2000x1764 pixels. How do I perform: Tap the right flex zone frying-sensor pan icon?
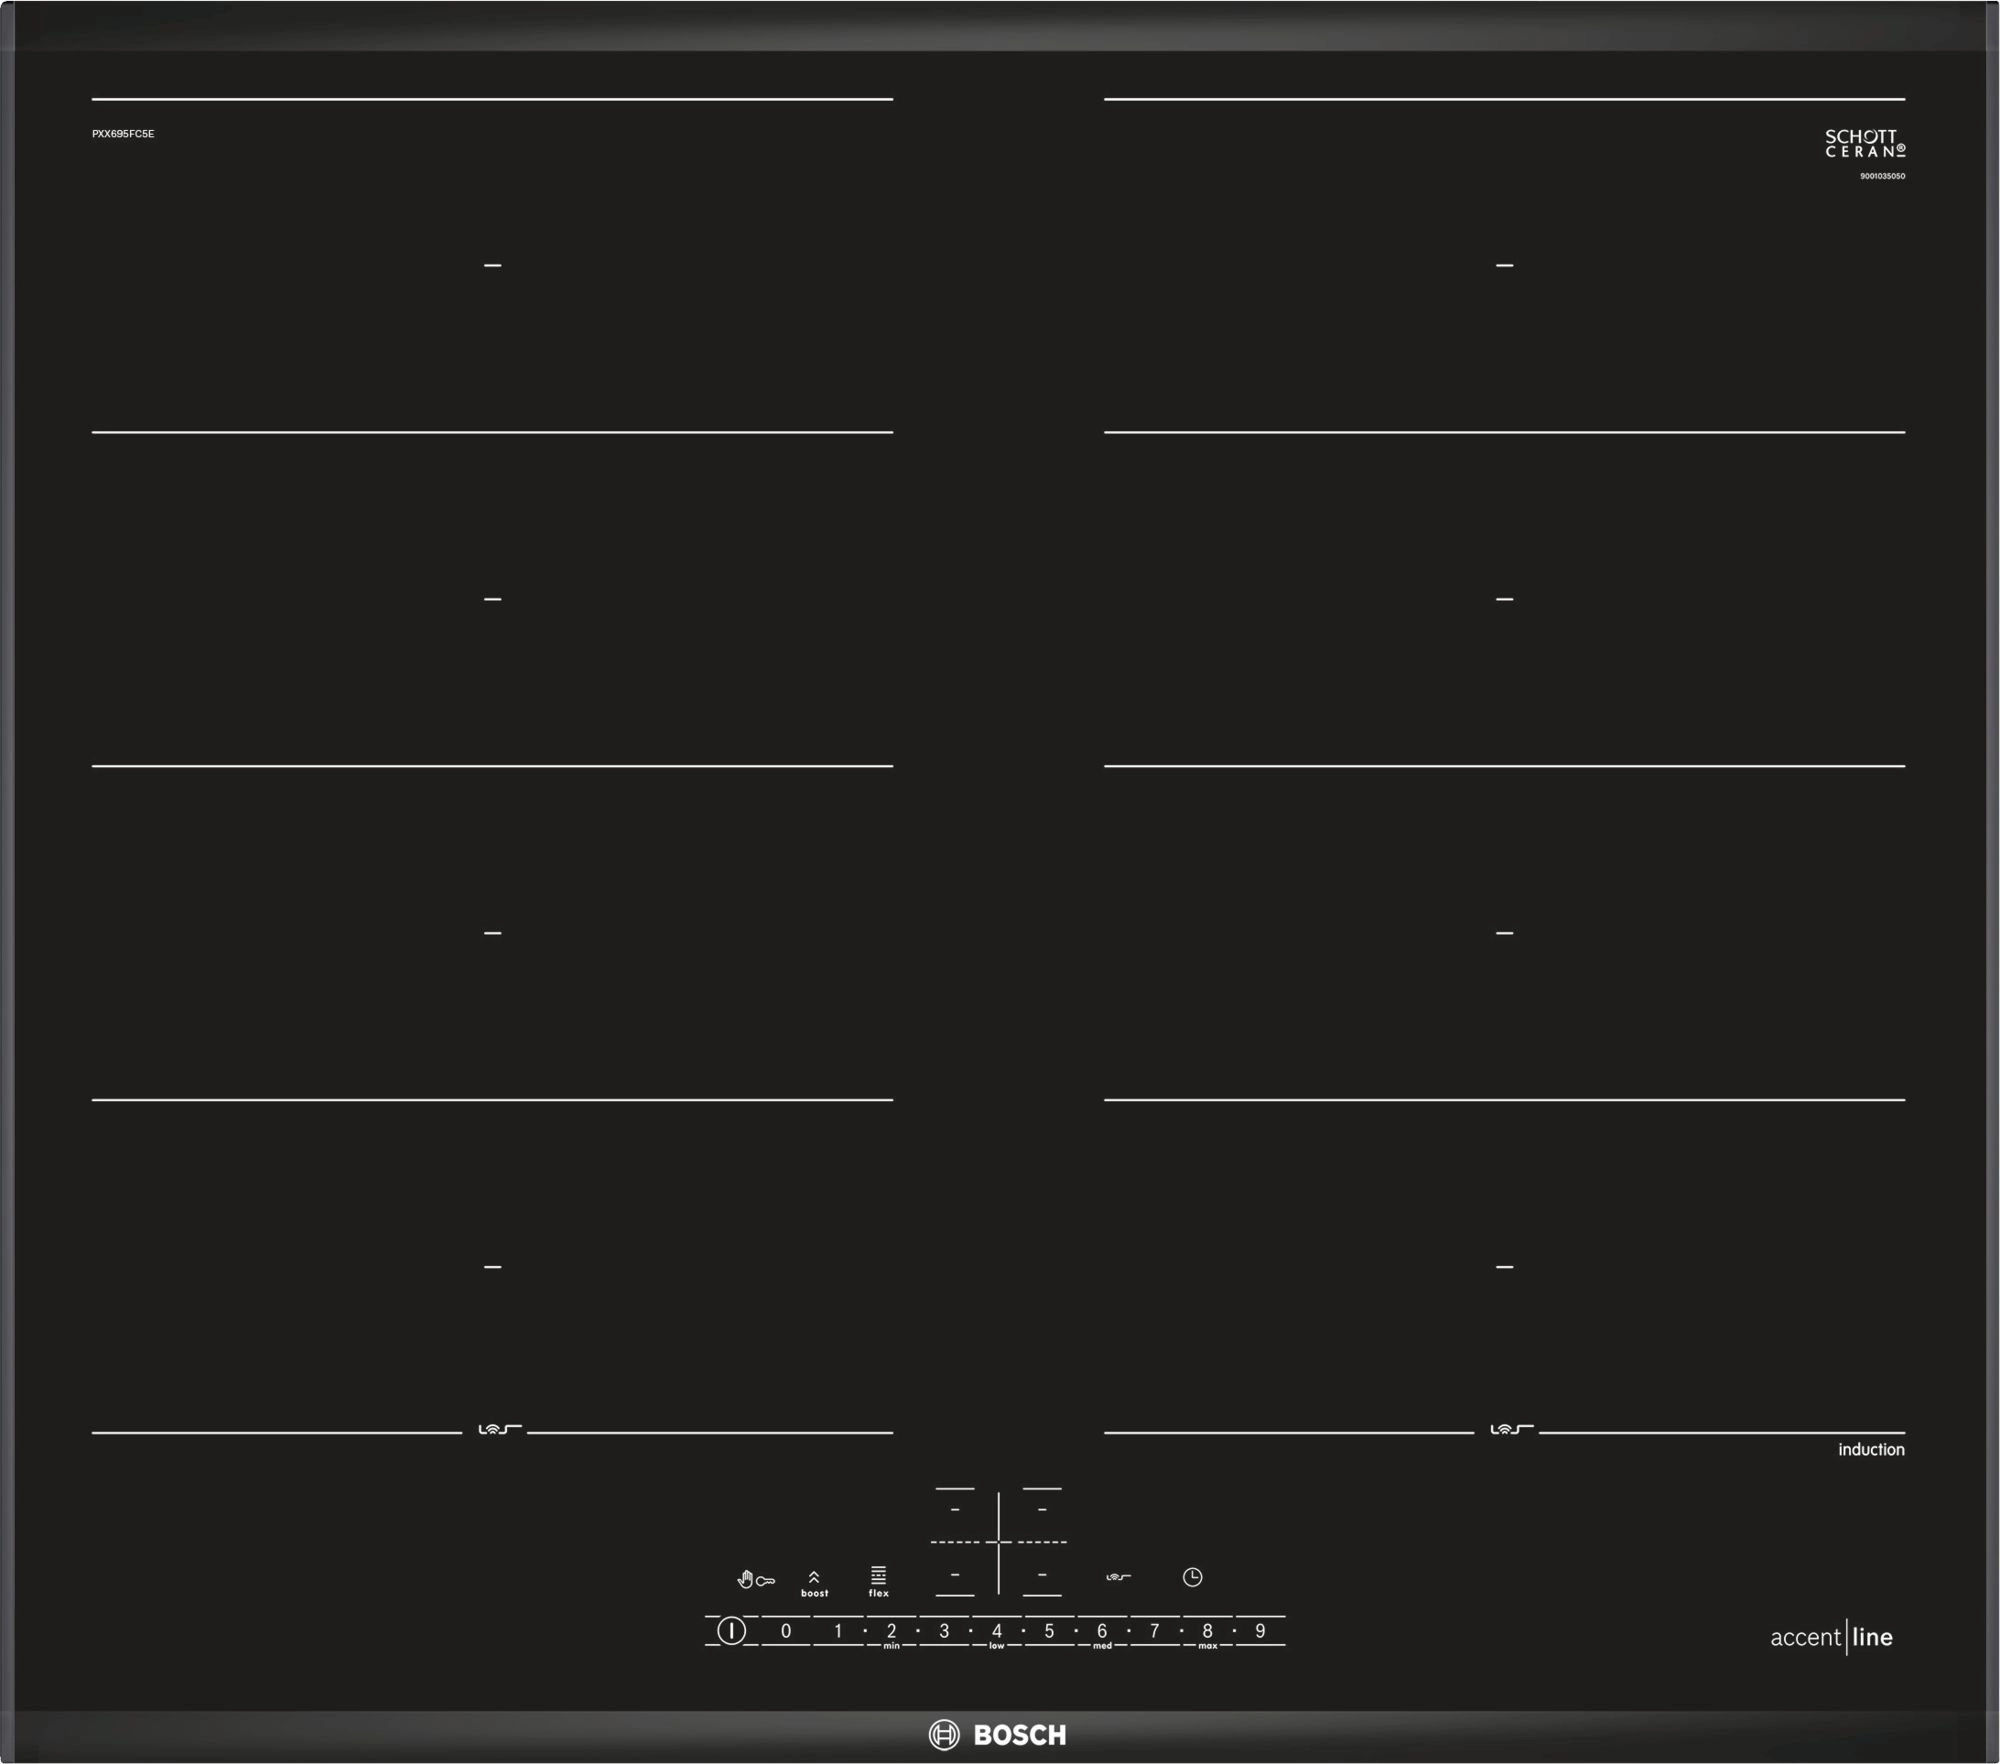click(x=1512, y=1429)
